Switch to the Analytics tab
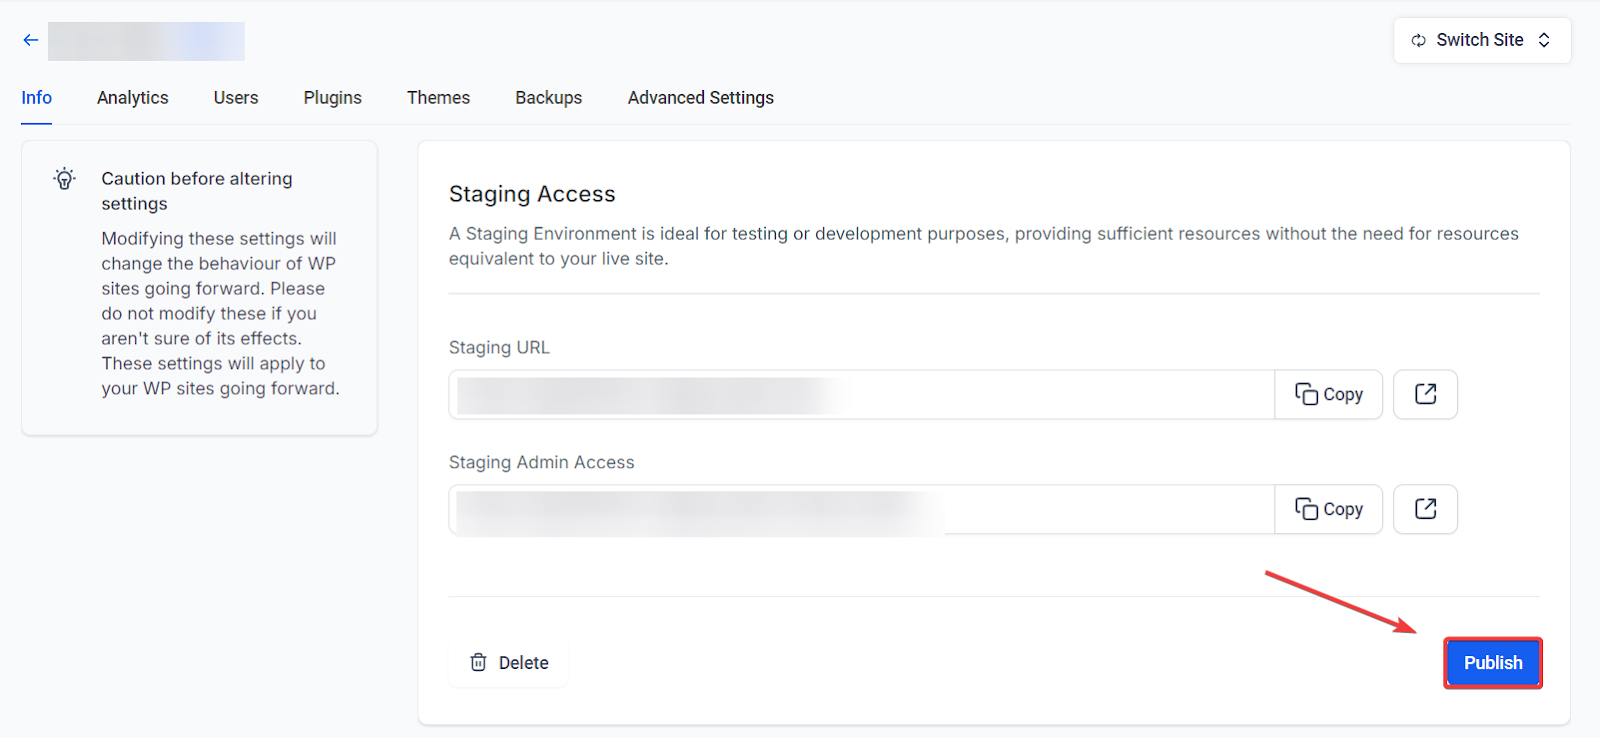This screenshot has width=1600, height=738. (133, 98)
